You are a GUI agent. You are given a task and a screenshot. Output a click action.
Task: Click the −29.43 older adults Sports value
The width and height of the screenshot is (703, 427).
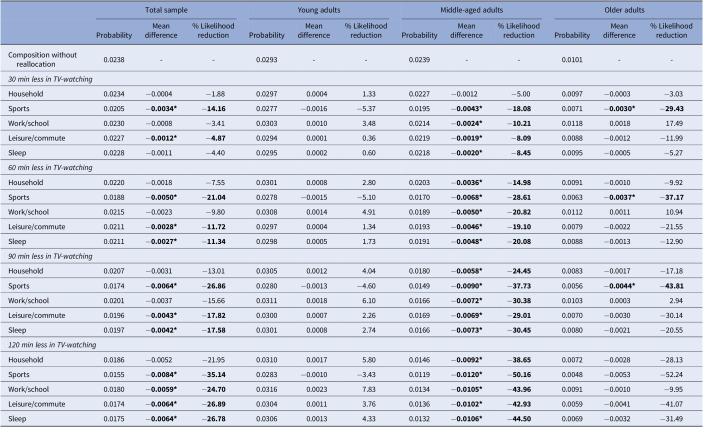point(671,109)
